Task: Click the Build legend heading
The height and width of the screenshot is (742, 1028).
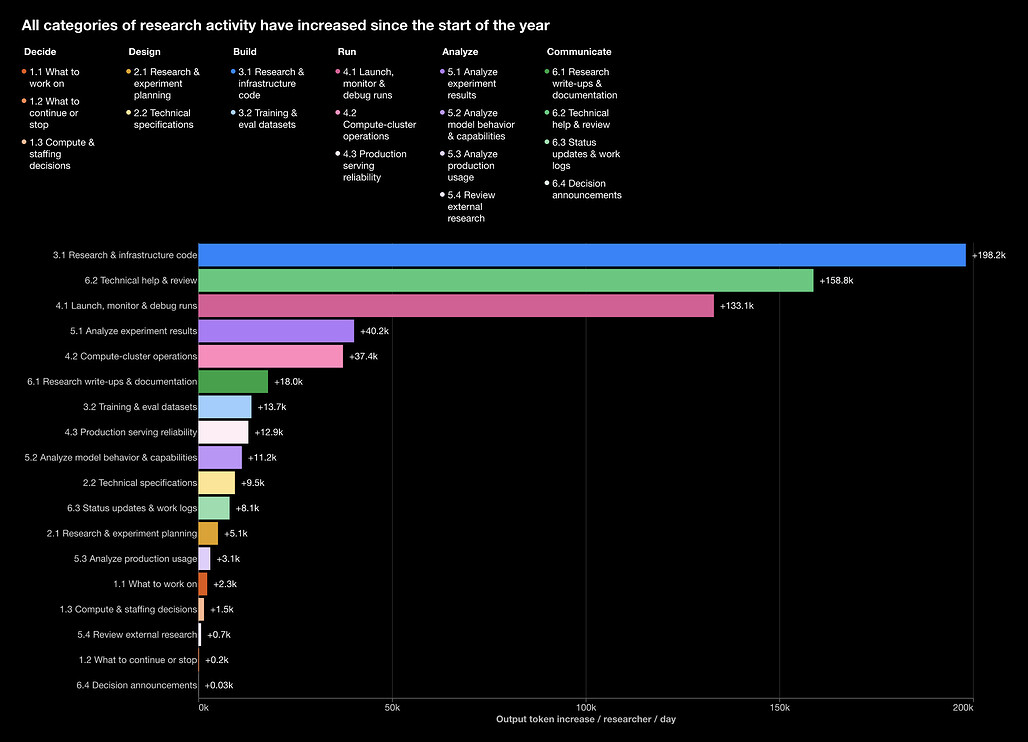Action: point(245,52)
